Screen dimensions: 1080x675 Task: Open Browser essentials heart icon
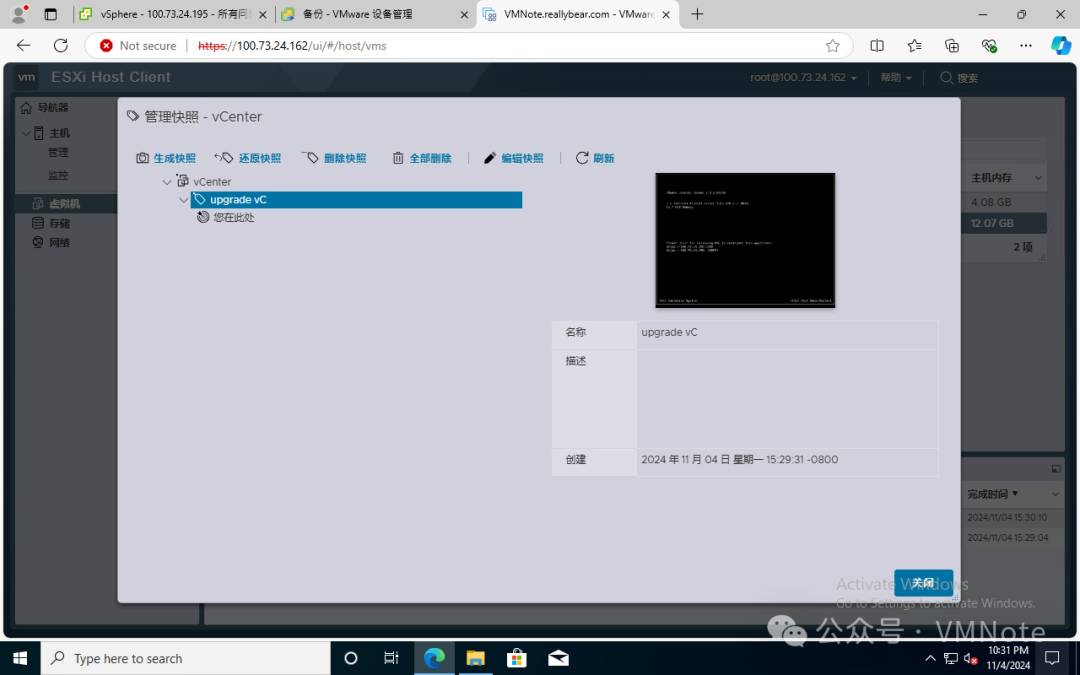coord(988,45)
